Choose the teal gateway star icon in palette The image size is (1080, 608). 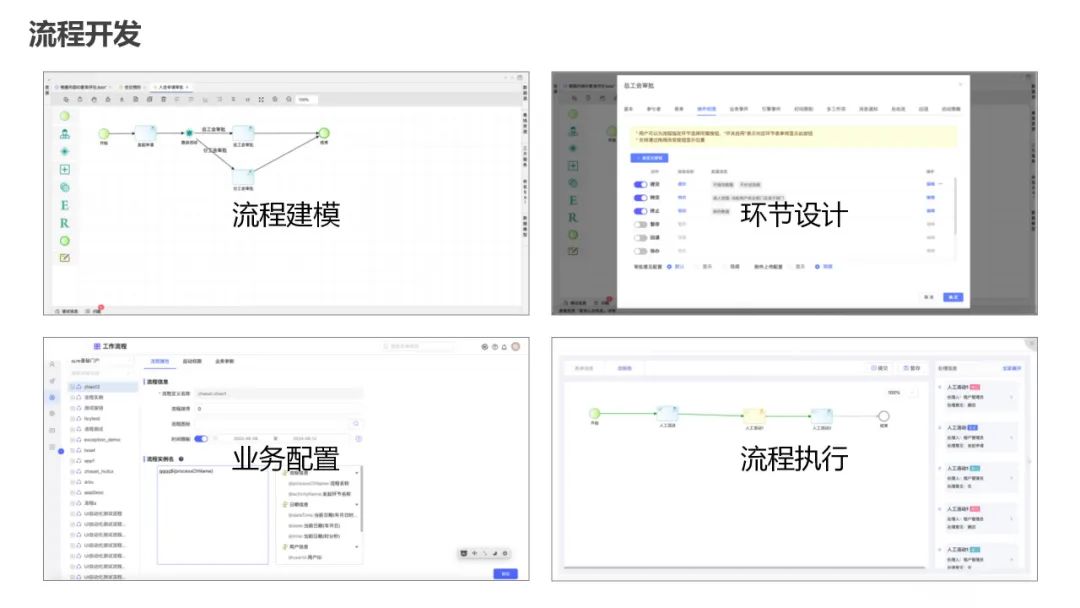click(x=65, y=151)
